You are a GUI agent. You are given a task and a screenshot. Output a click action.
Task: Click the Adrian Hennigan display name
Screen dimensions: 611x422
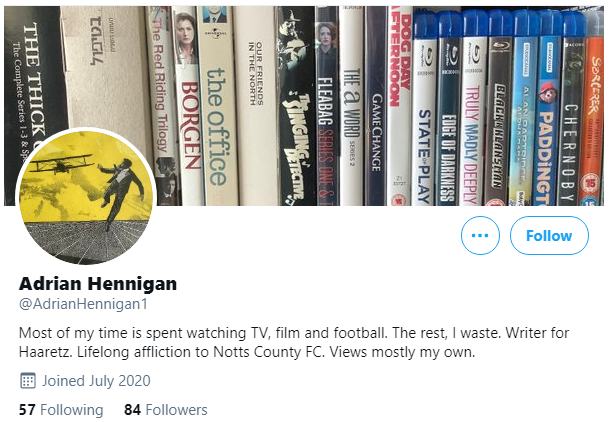pos(98,283)
